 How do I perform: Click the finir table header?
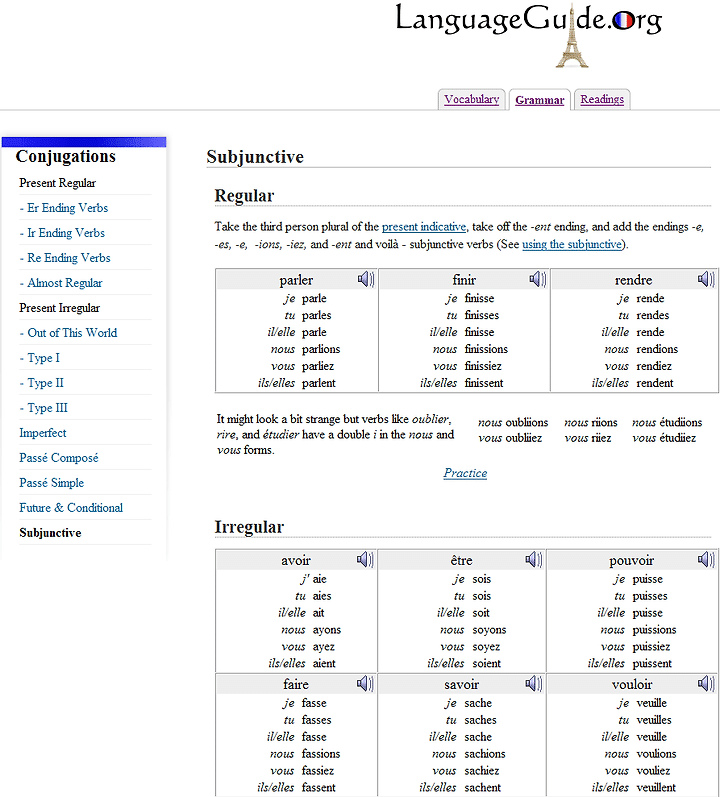(464, 280)
